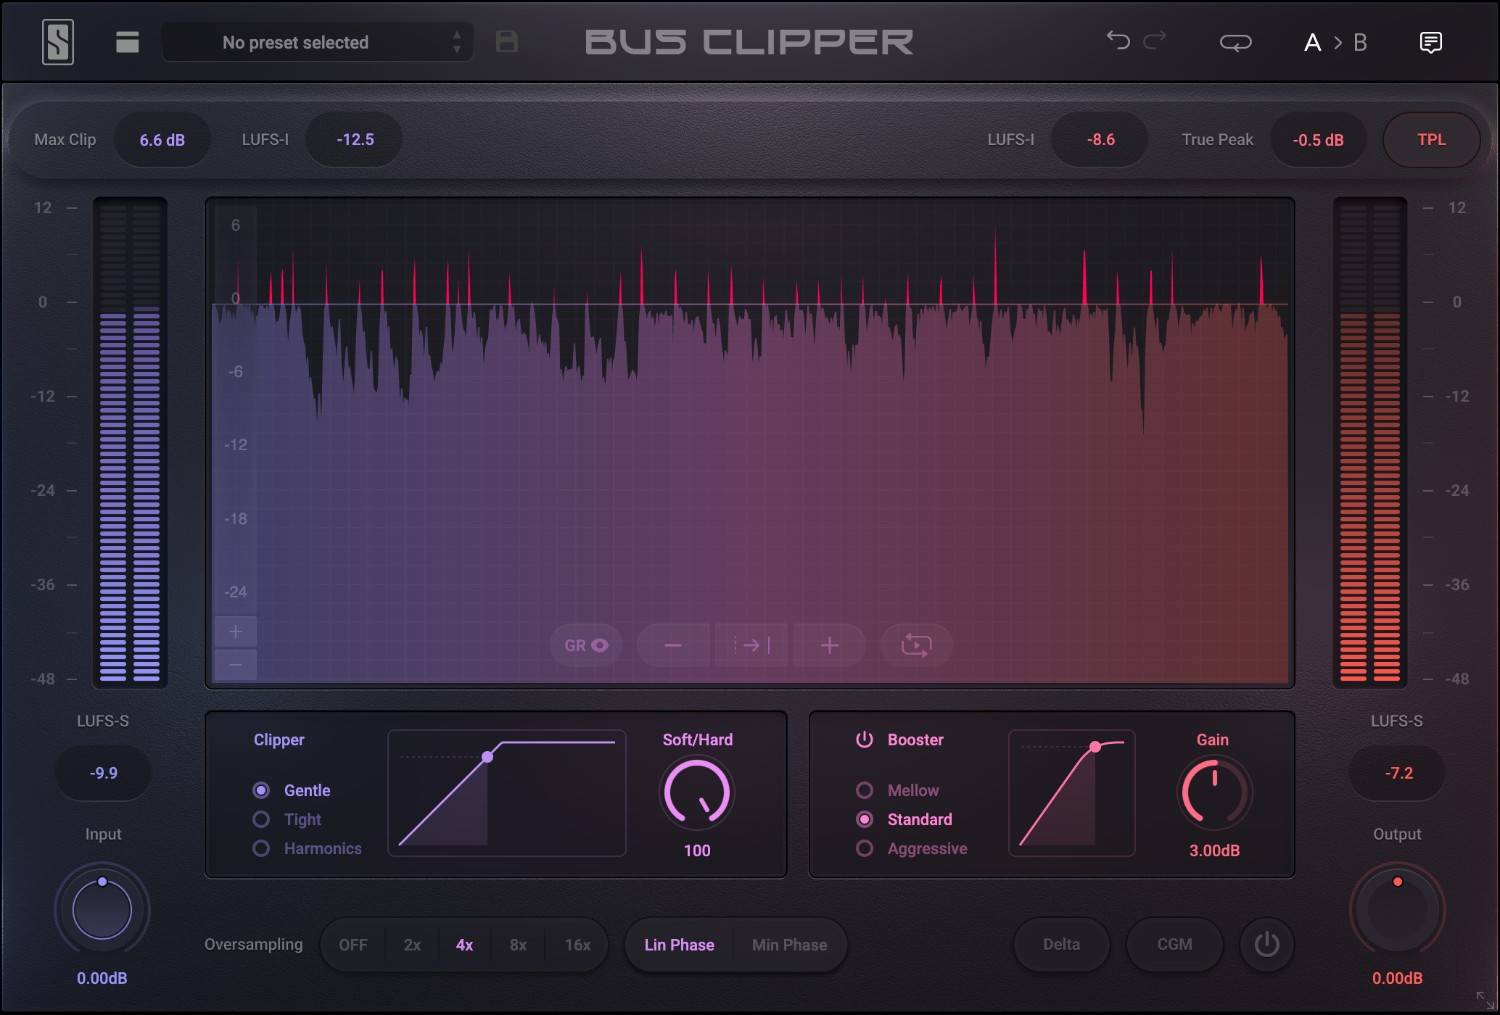Switch to the Min Phase tab
The image size is (1500, 1015).
789,944
